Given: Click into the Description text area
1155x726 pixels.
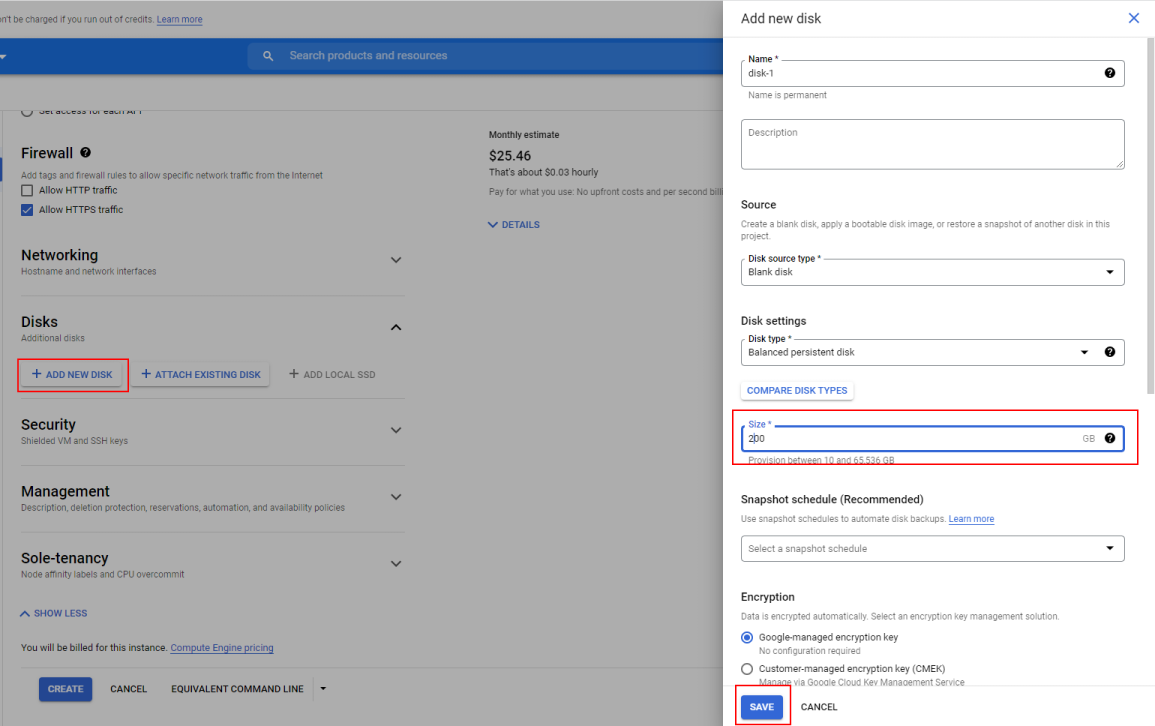Looking at the screenshot, I should click(932, 144).
